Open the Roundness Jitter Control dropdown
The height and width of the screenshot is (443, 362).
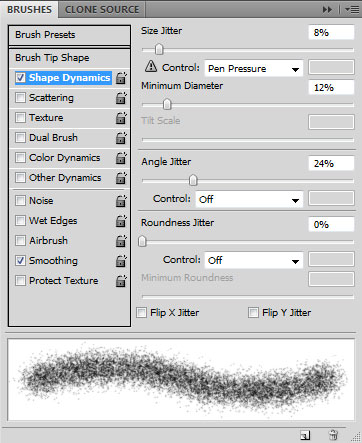point(253,260)
